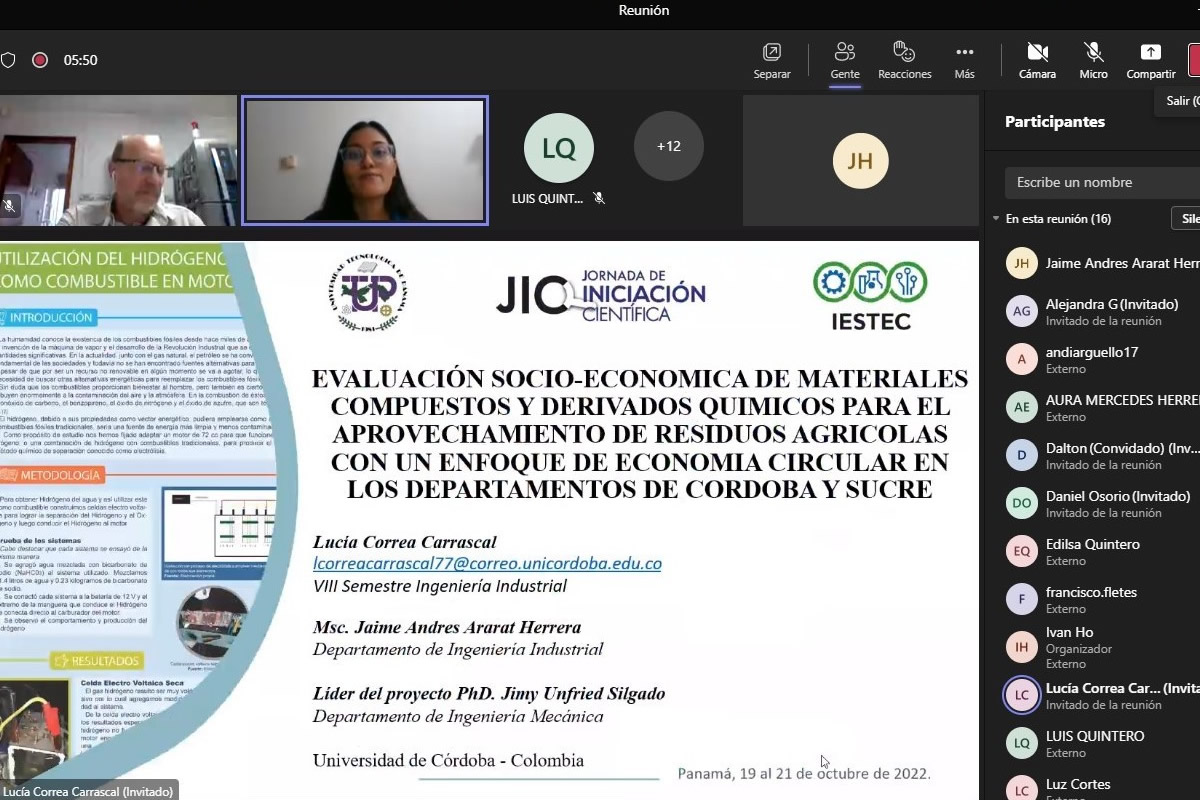
Task: Click the muted mic icon on the man's video
Action: [x=10, y=206]
